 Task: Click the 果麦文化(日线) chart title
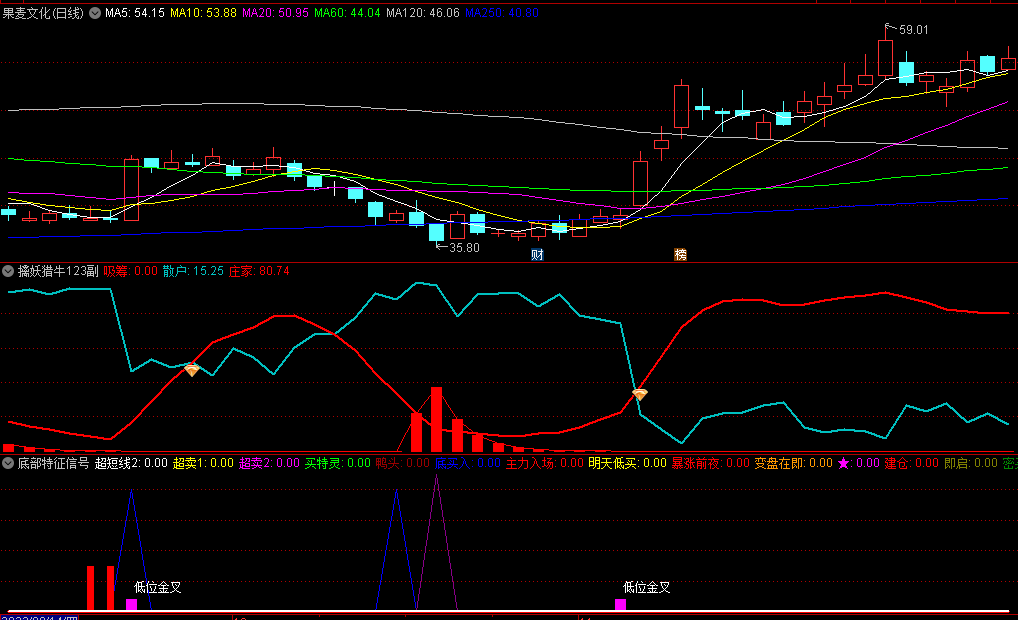coord(43,13)
